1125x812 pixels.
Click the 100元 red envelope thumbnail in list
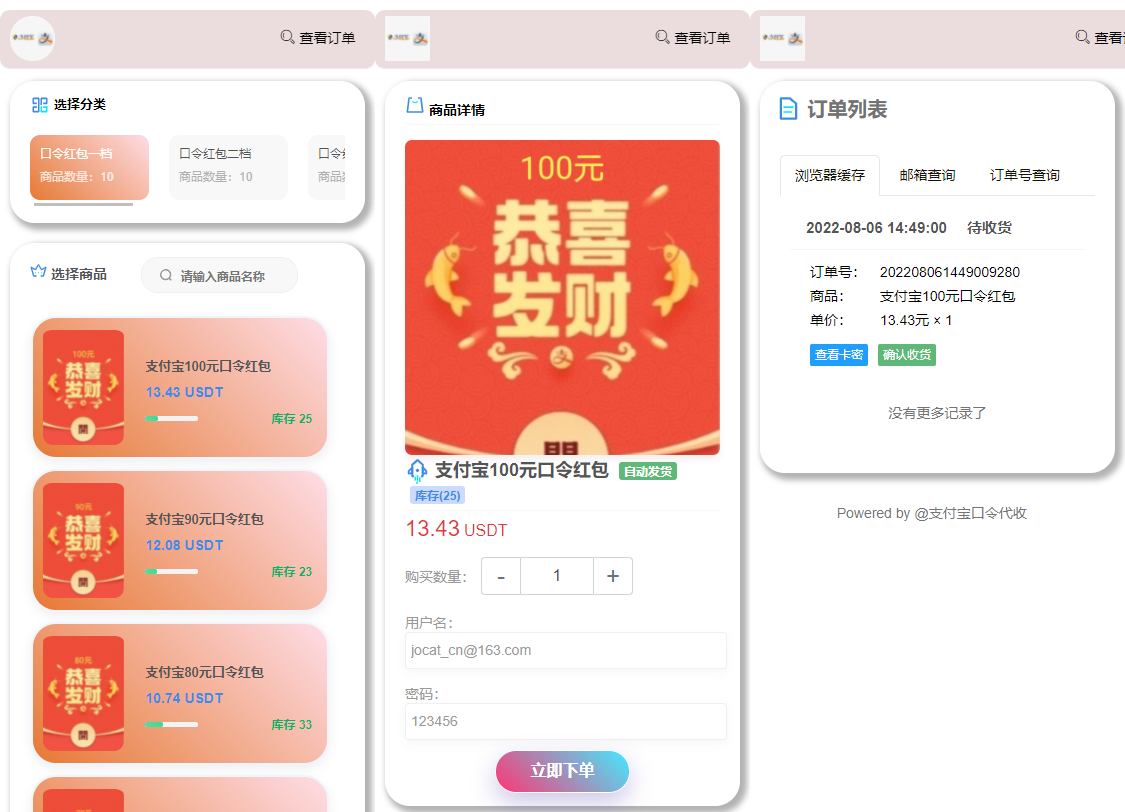tap(83, 387)
